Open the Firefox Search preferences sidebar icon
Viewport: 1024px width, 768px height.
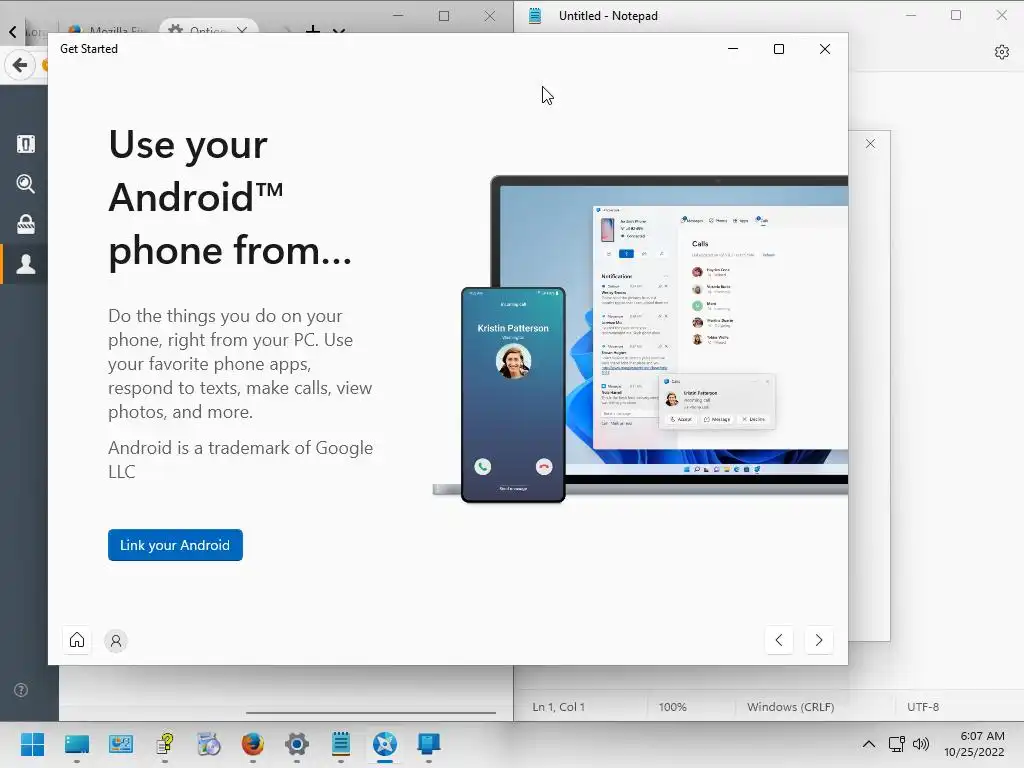pos(25,184)
